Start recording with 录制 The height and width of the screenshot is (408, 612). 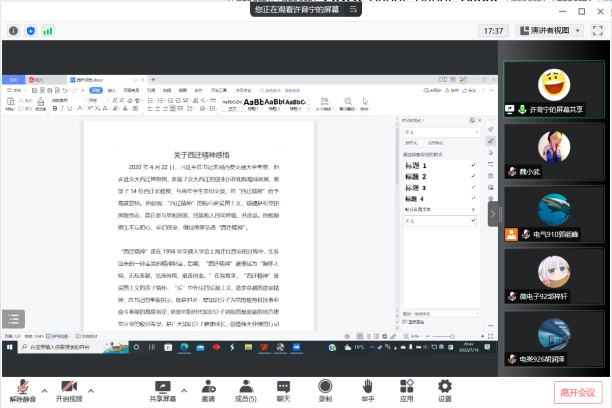(325, 391)
